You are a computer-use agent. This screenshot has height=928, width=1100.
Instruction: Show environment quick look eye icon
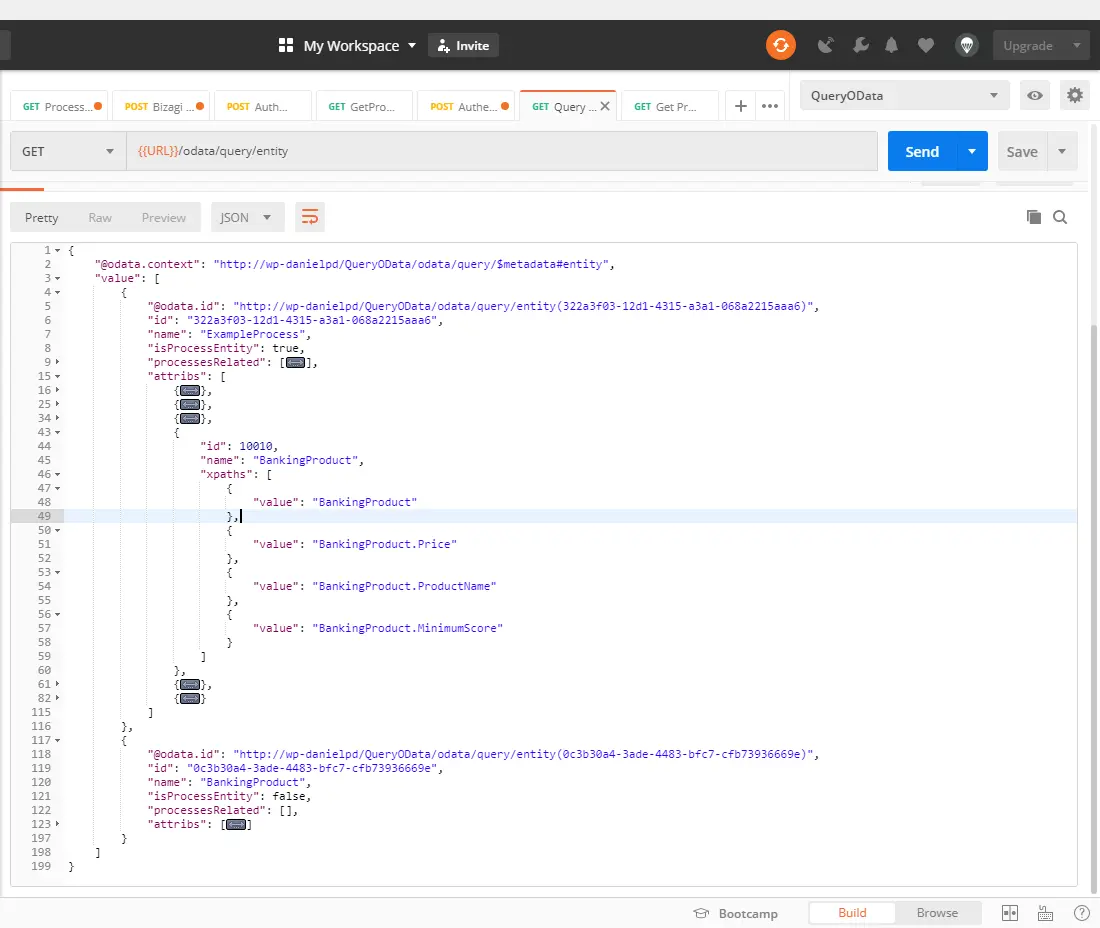tap(1035, 95)
